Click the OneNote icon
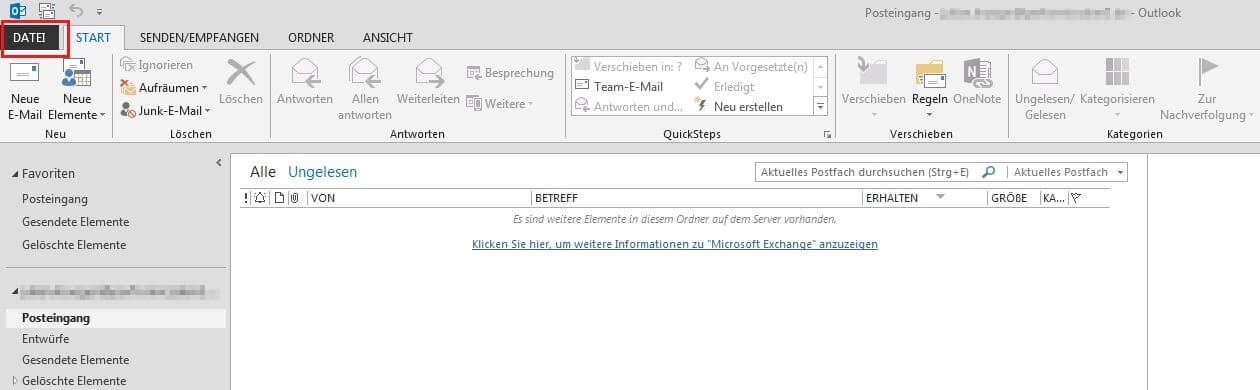This screenshot has height=390, width=1260. pyautogui.click(x=977, y=74)
